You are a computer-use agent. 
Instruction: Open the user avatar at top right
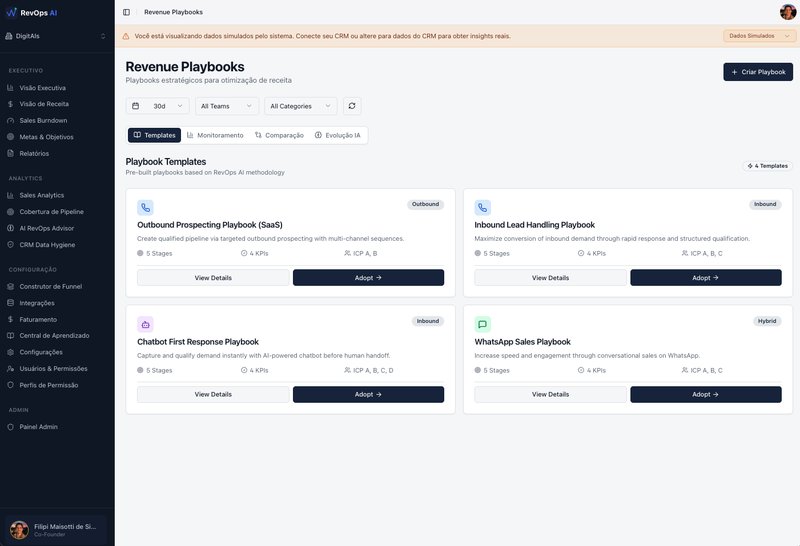[788, 12]
